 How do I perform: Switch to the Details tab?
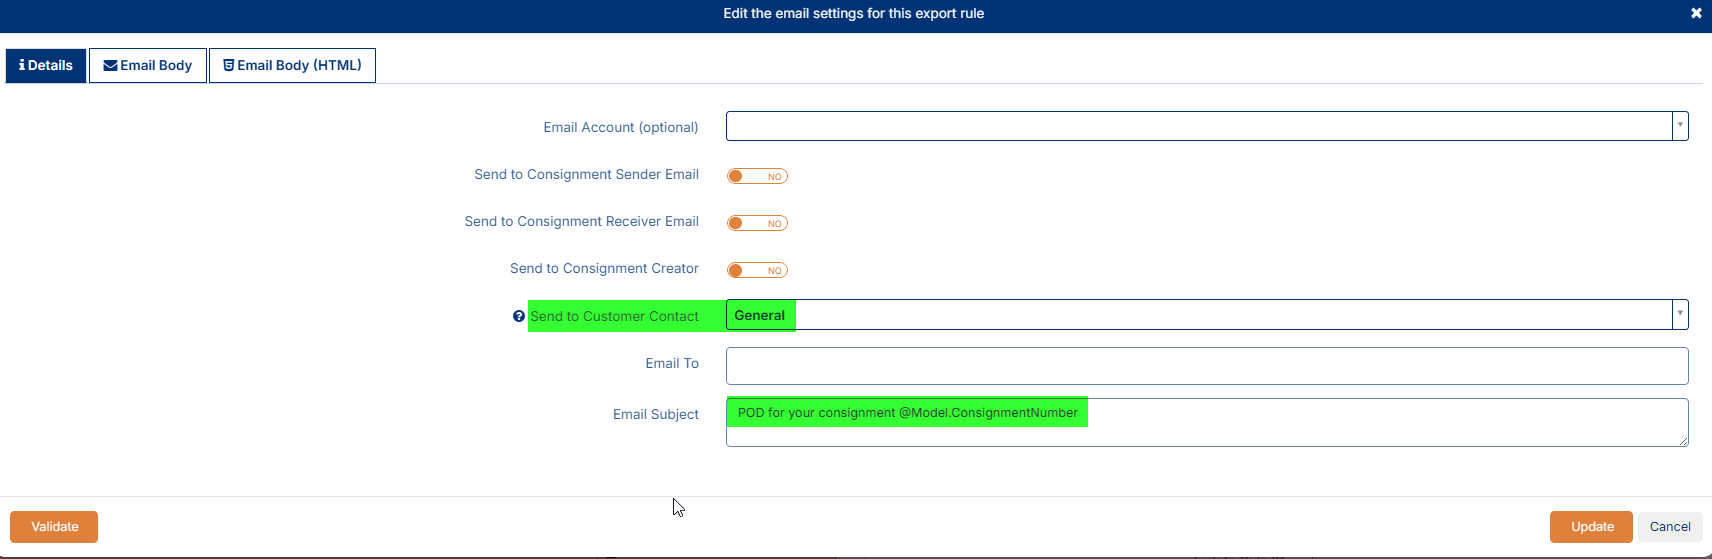click(x=46, y=66)
